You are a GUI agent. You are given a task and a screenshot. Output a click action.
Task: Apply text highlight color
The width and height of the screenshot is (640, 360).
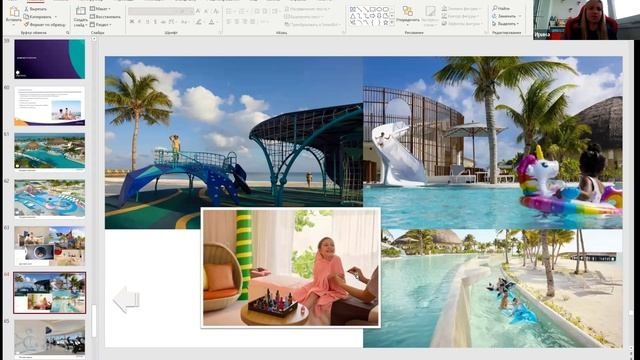coord(200,22)
